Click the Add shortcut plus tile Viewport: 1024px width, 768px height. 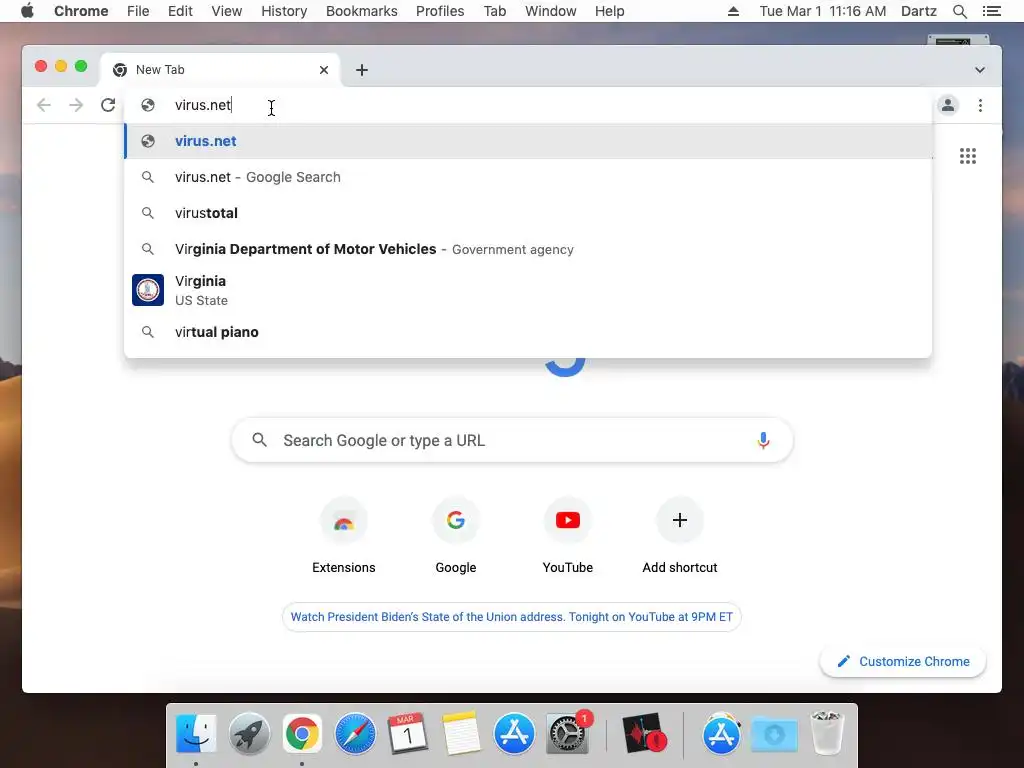point(680,536)
